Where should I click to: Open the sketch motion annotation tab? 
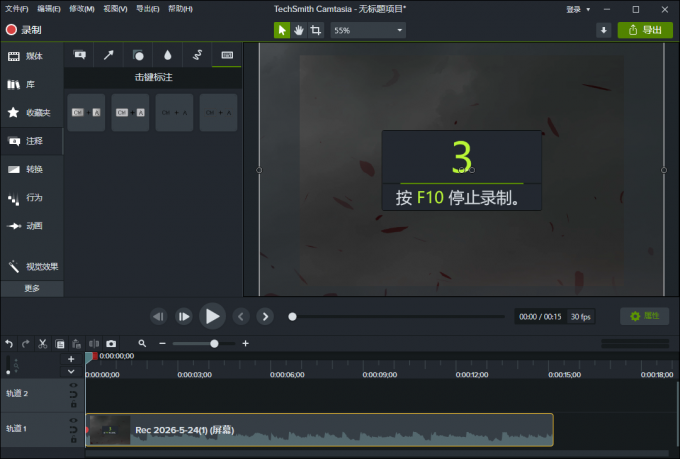click(x=197, y=55)
